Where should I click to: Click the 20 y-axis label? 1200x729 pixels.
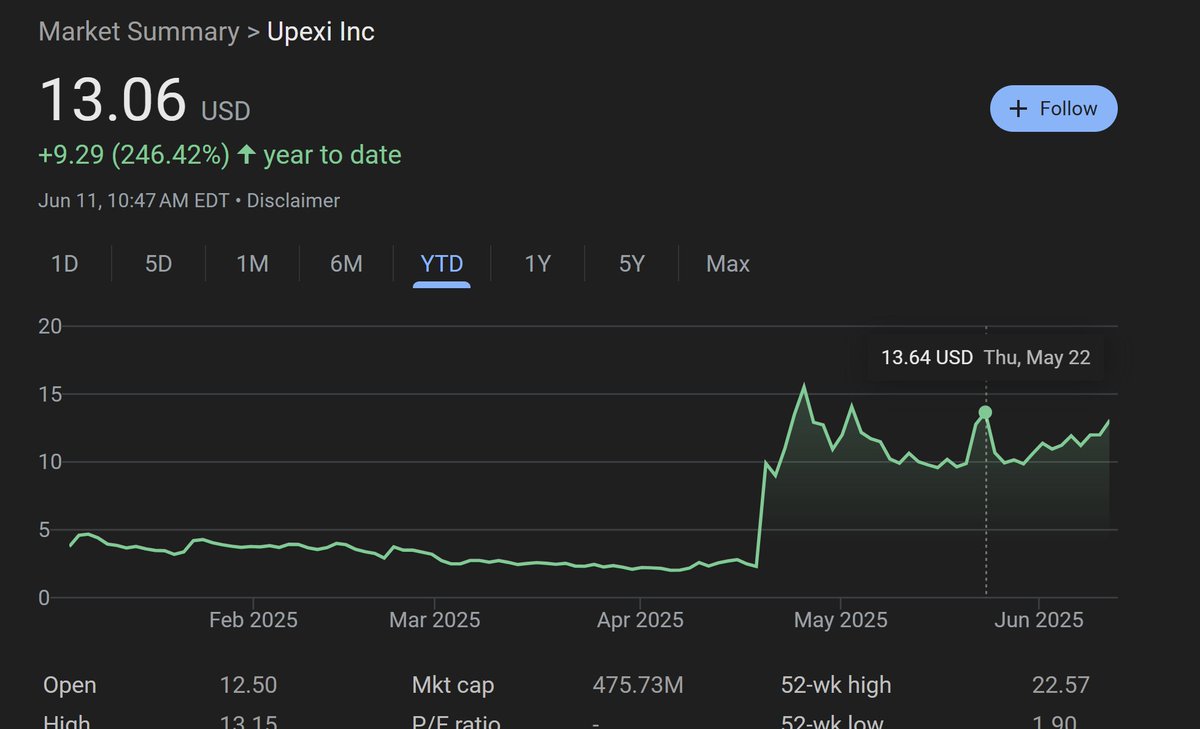(50, 326)
